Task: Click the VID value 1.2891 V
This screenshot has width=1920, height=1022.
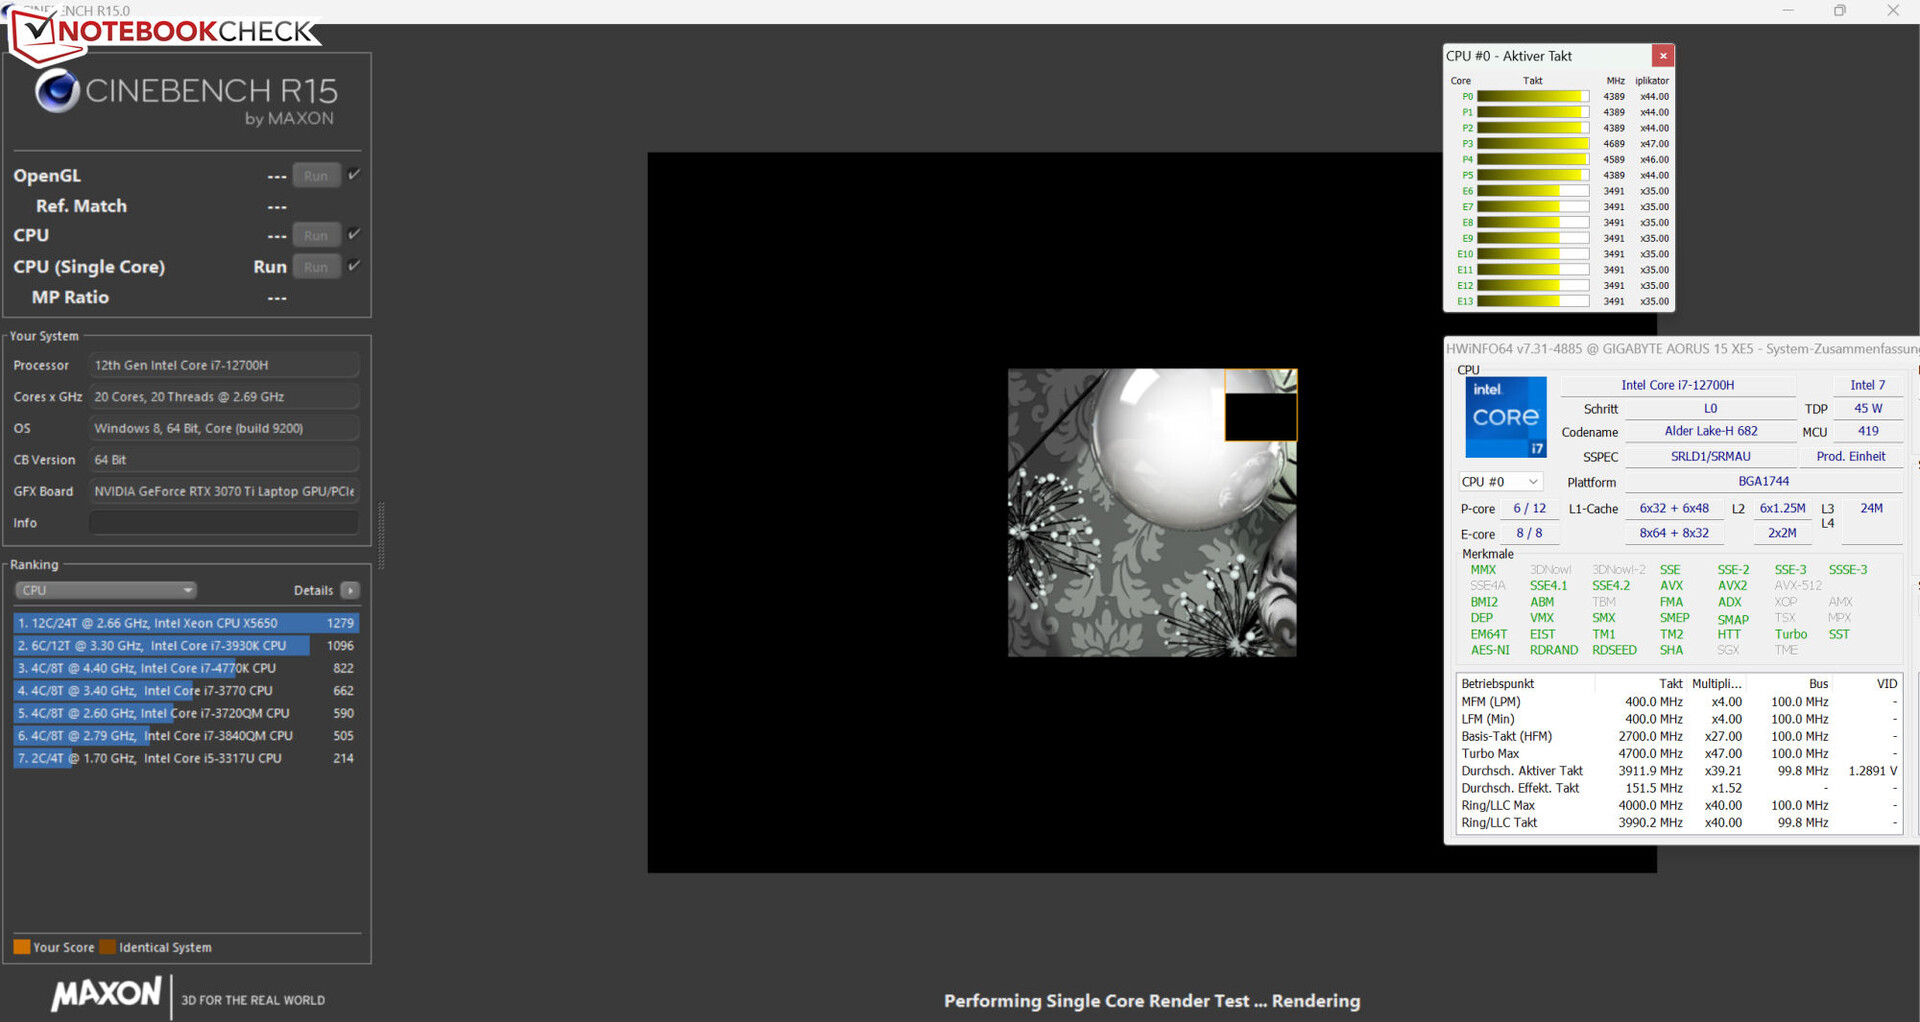Action: pos(1872,771)
